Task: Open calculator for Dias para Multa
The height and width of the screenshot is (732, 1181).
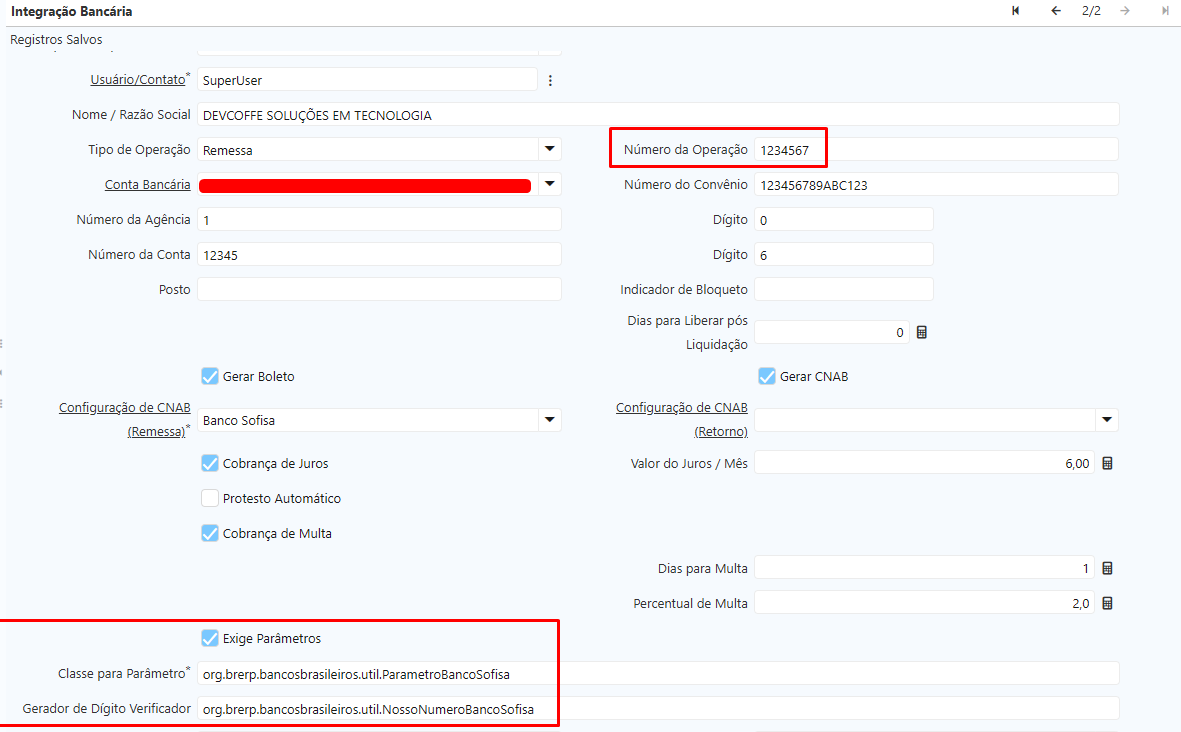Action: click(1107, 568)
